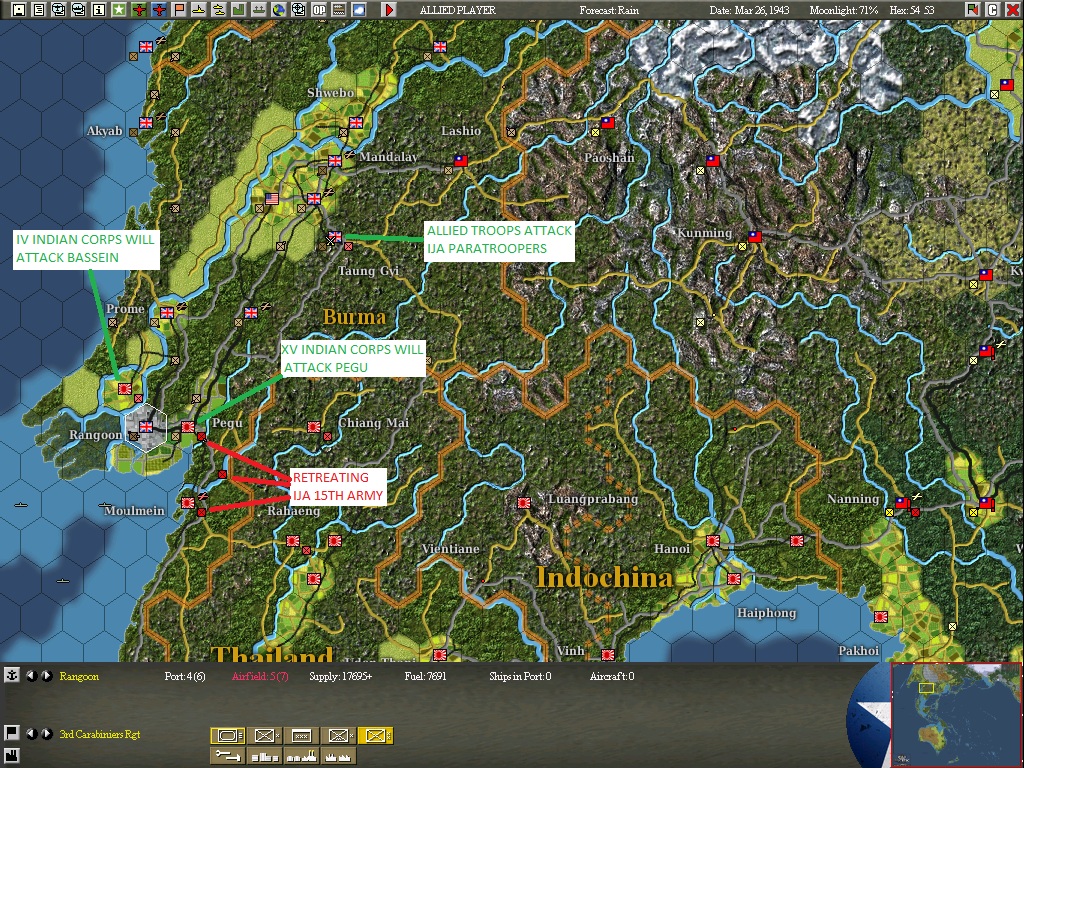This screenshot has width=1083, height=898.
Task: Click the 'C' button in top bar
Action: [x=993, y=10]
